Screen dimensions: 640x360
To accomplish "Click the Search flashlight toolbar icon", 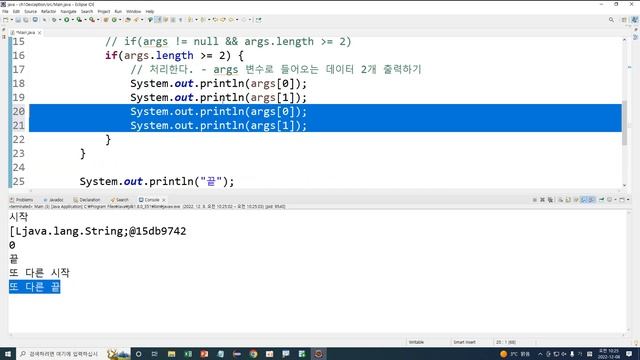I will coord(136,20).
